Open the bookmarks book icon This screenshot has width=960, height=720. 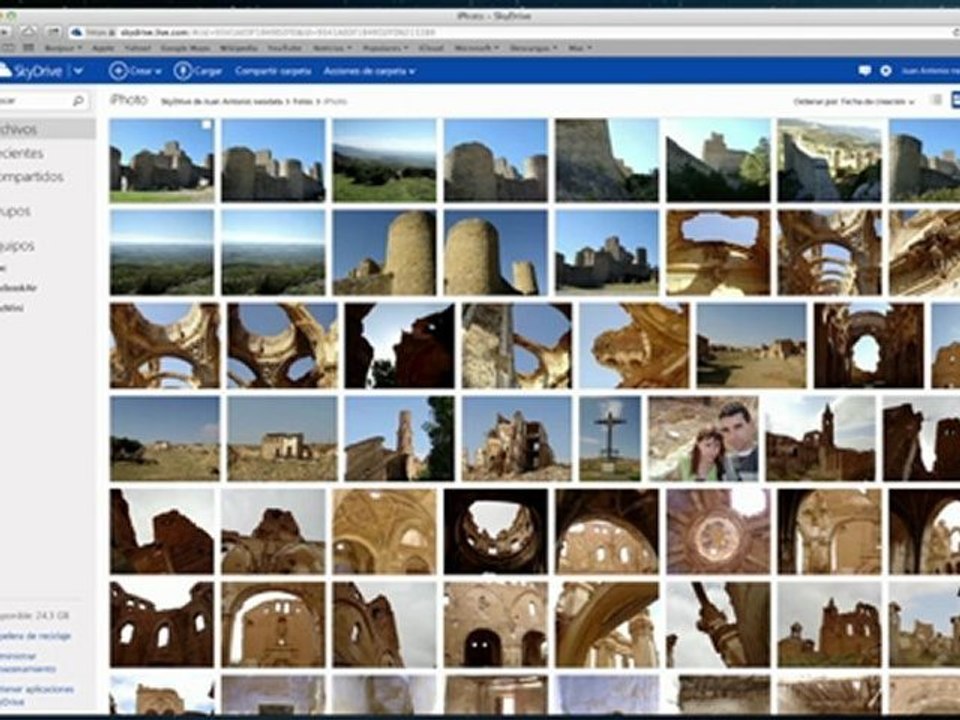9,47
